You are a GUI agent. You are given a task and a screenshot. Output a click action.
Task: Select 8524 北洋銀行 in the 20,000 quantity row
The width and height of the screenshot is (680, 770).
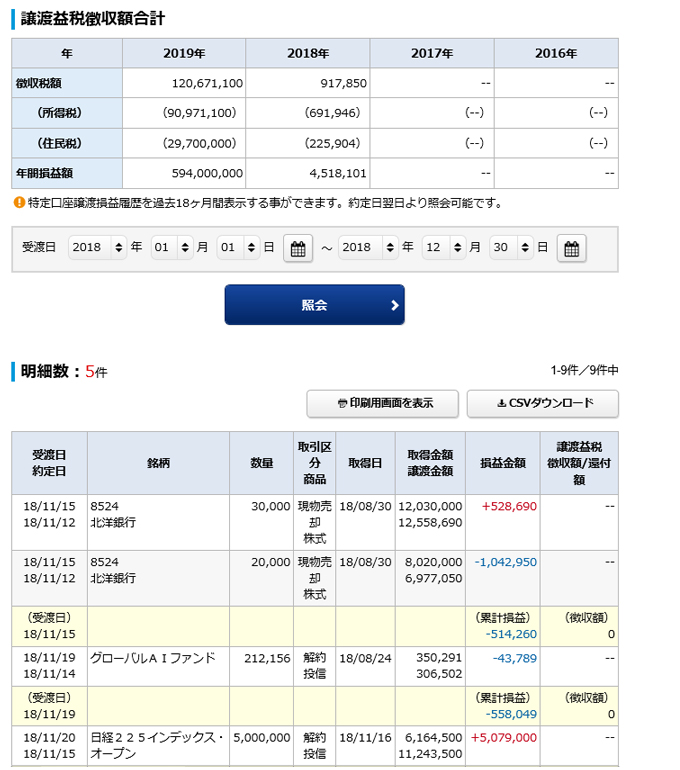pyautogui.click(x=113, y=571)
